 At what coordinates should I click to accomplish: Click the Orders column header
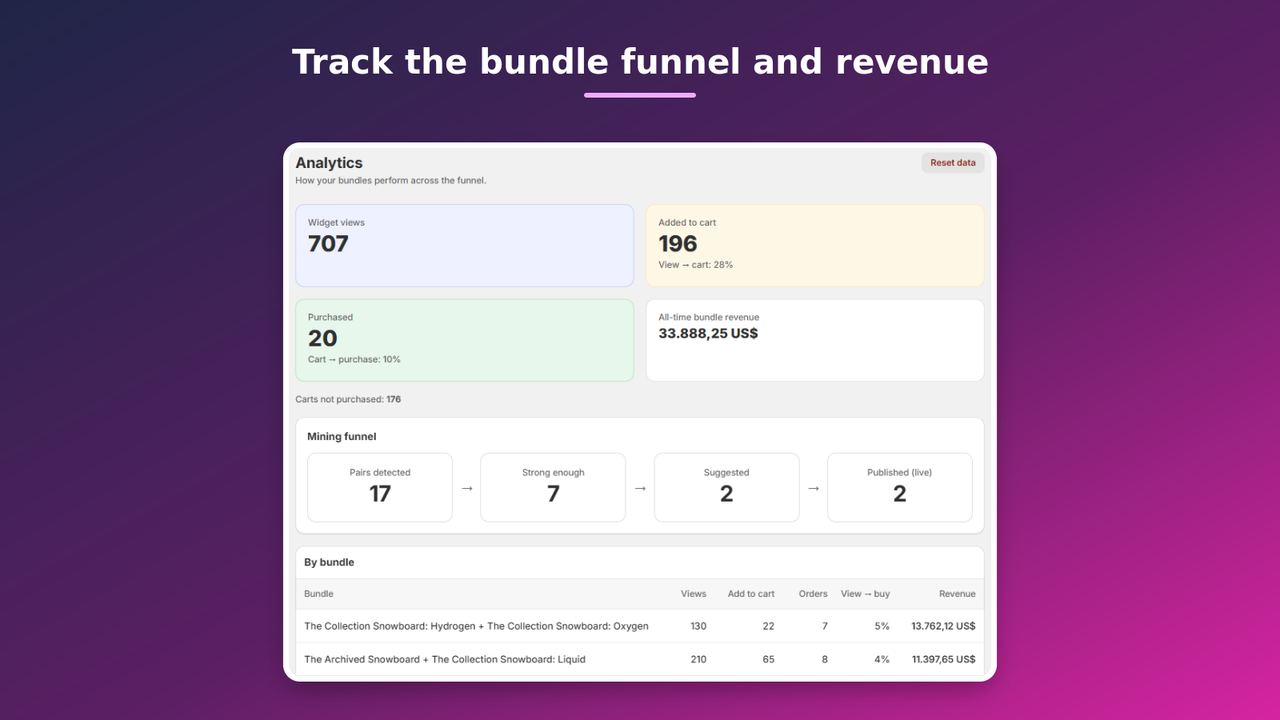(813, 594)
